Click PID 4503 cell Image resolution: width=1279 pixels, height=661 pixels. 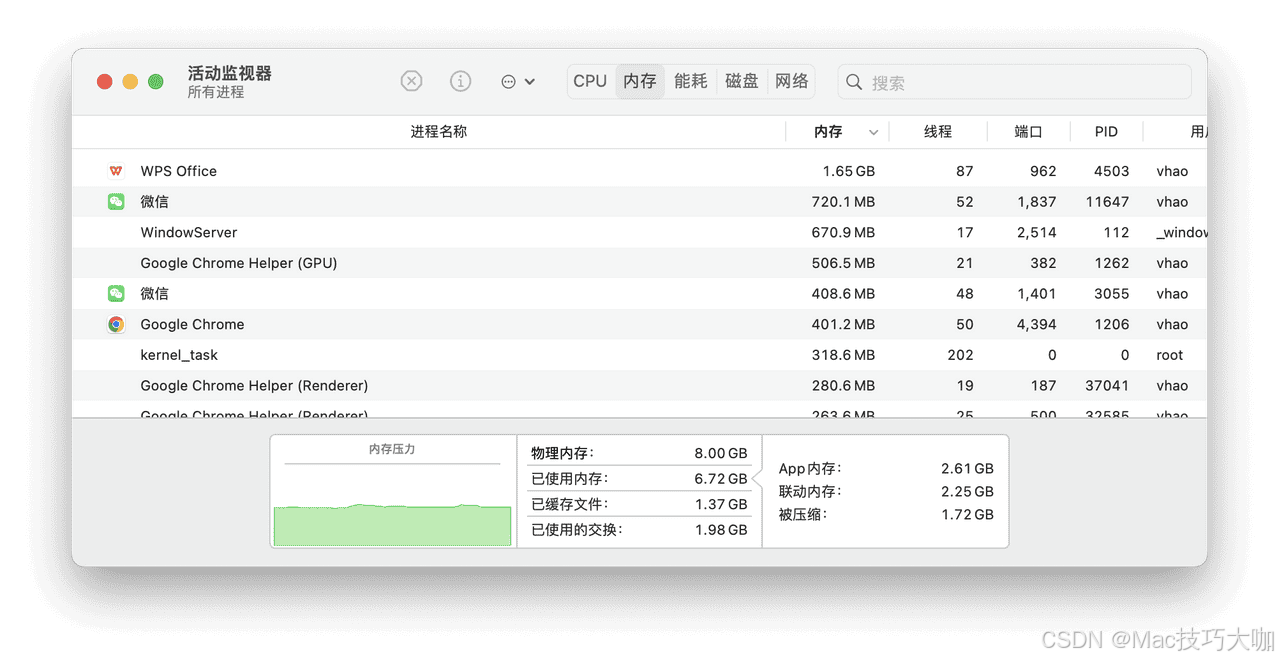coord(1111,171)
